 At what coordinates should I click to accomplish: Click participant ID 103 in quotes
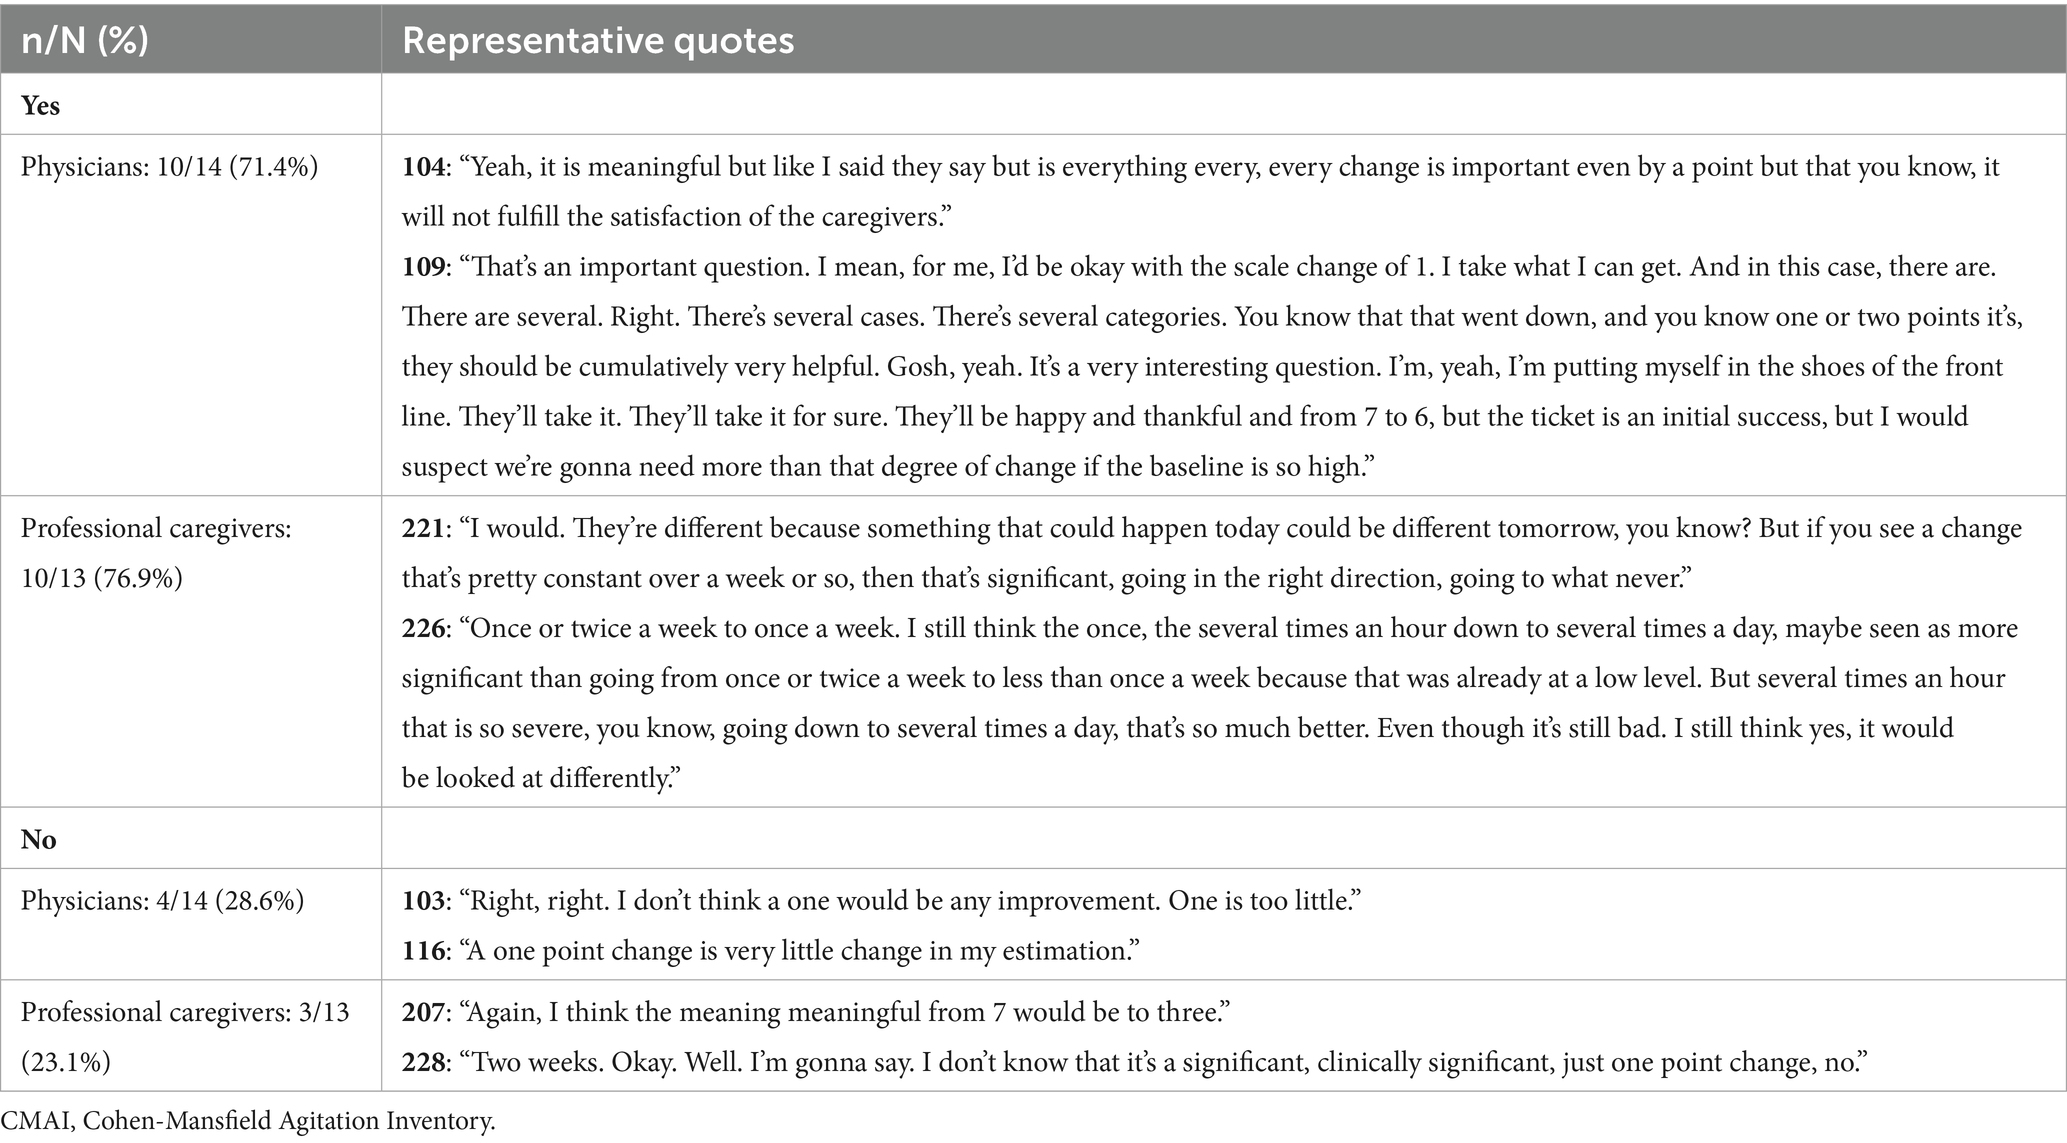click(422, 901)
